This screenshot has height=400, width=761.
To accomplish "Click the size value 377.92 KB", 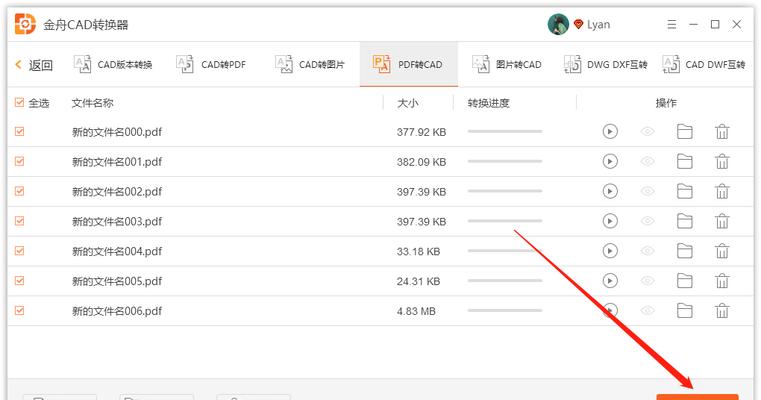I will (x=421, y=132).
